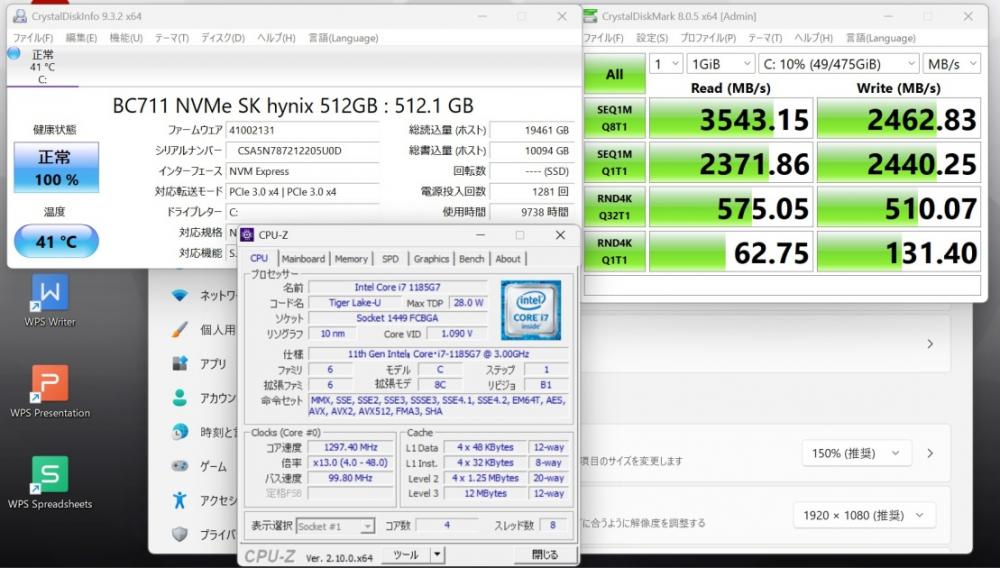Open ヘルプ(H) menu in CrystalDiskMark
1000x568 pixels.
click(x=813, y=38)
